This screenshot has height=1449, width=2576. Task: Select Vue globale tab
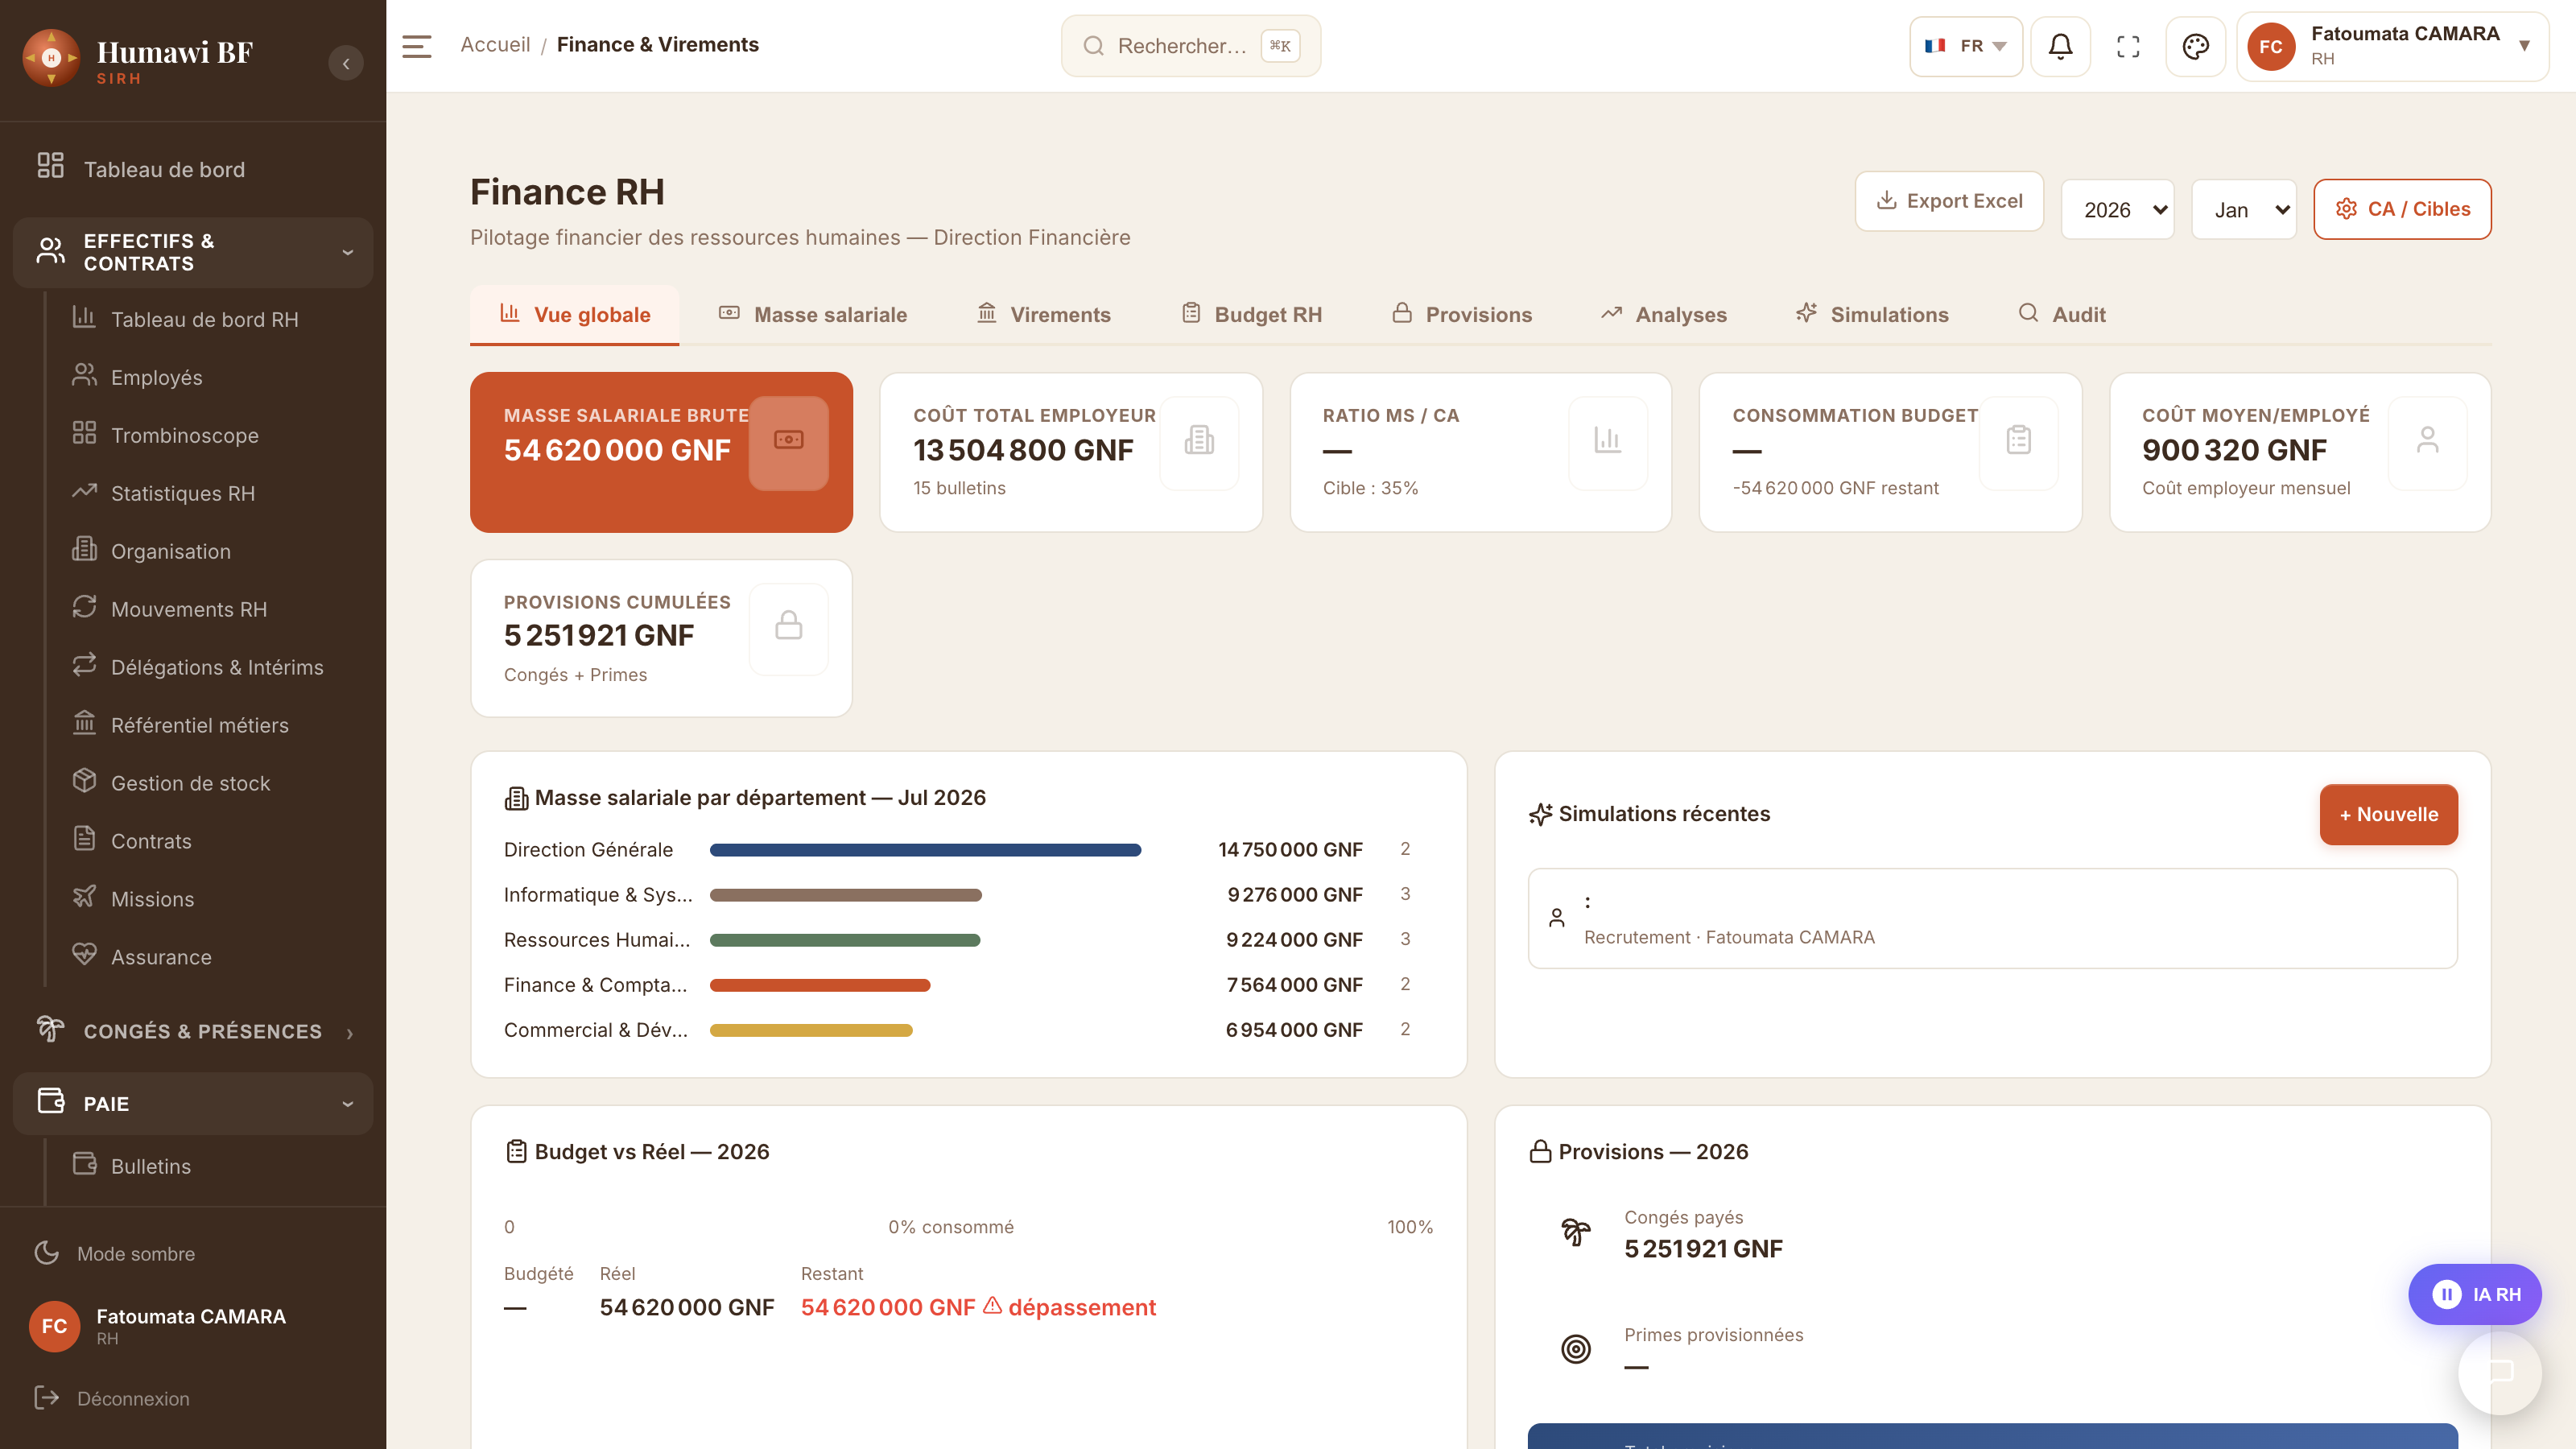click(574, 314)
